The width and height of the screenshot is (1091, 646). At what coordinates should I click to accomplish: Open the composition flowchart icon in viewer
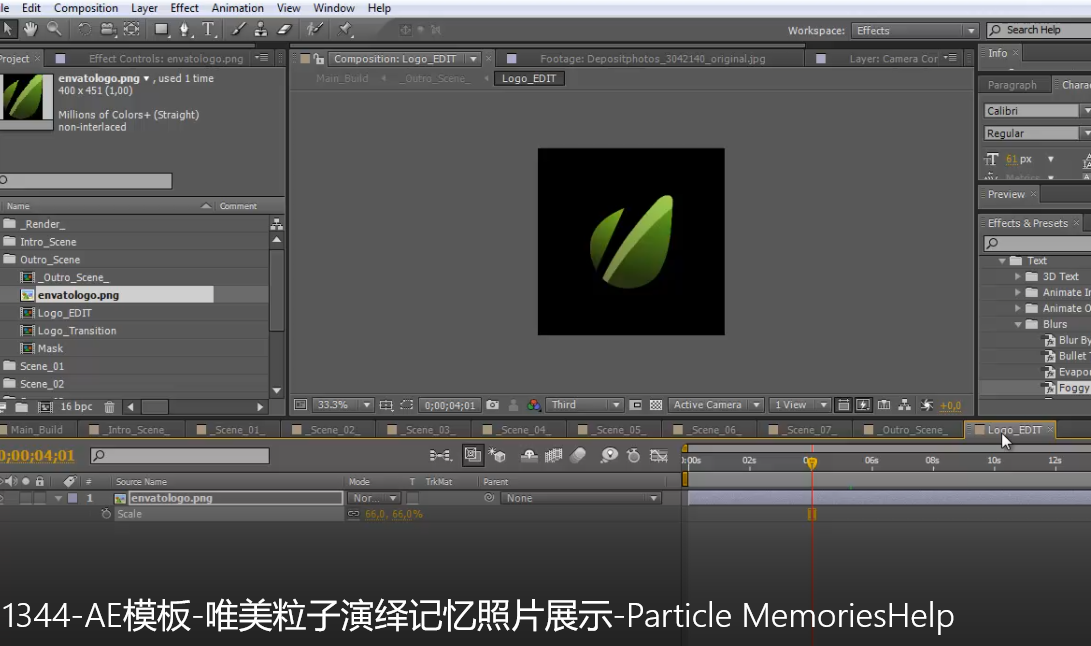pyautogui.click(x=905, y=405)
